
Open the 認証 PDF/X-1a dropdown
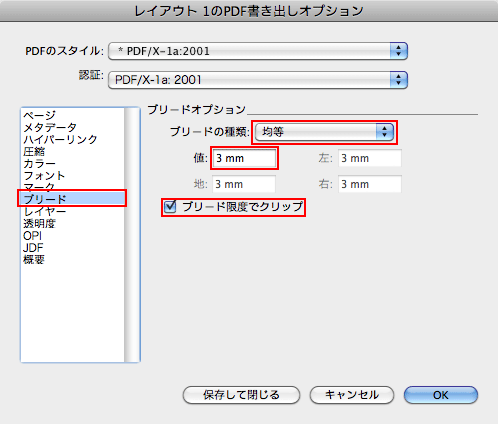click(258, 80)
